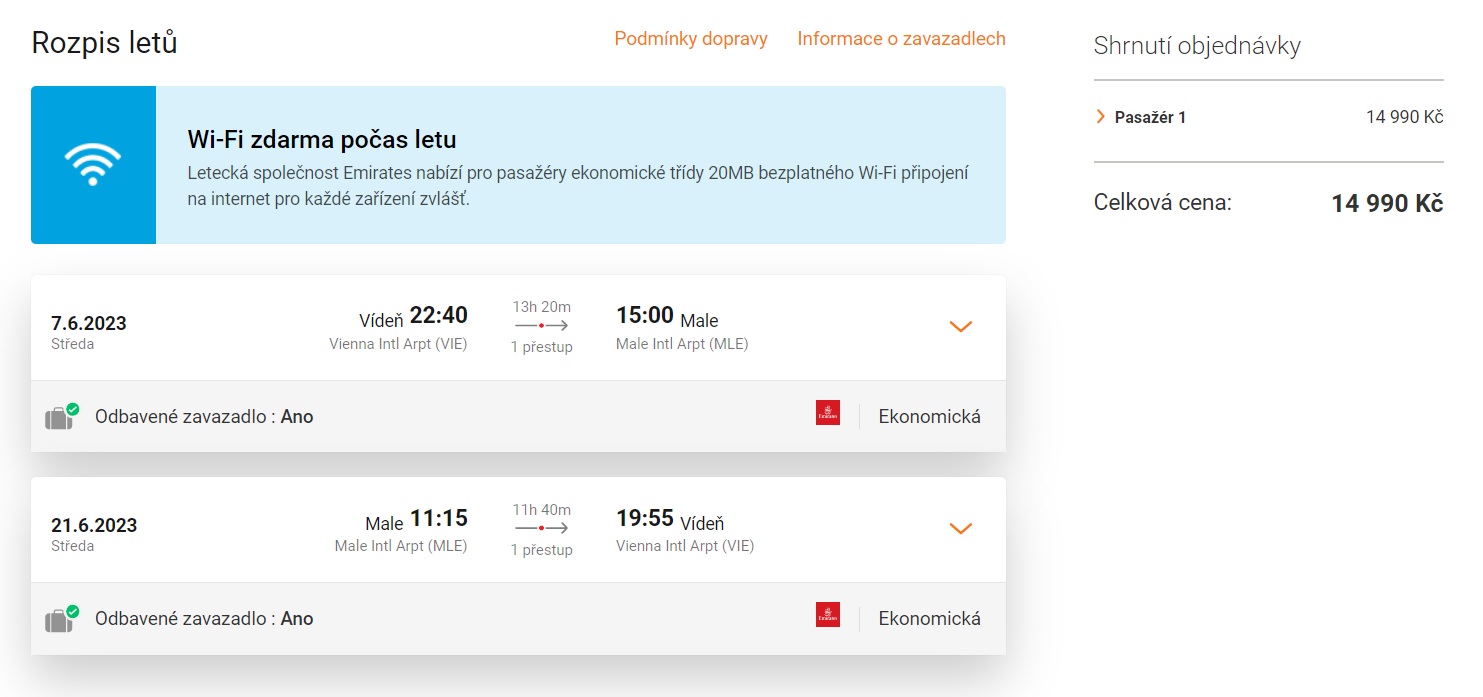Click the stopover arrow icon under 11h 40m
Screen dimensions: 1483x697
point(542,528)
